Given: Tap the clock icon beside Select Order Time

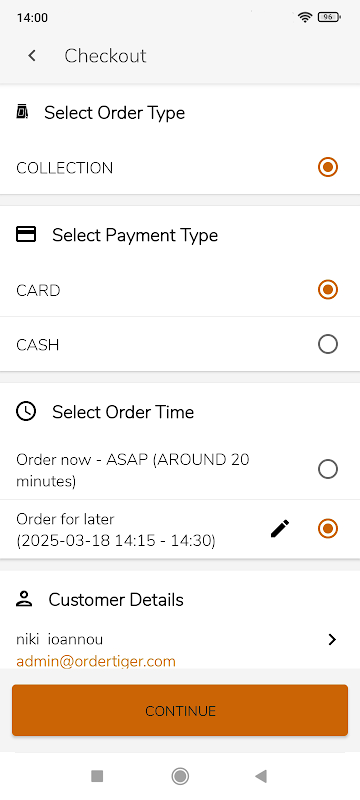Looking at the screenshot, I should coord(26,411).
